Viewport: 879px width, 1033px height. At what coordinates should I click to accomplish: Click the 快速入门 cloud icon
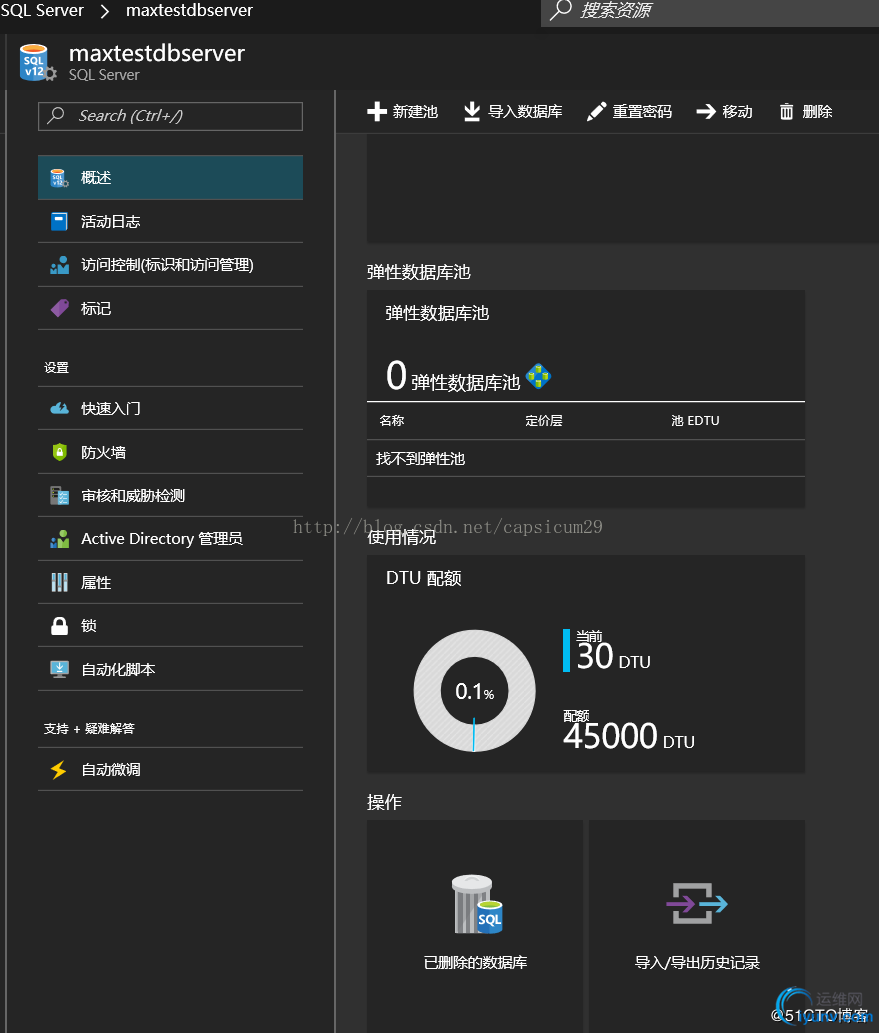(59, 408)
